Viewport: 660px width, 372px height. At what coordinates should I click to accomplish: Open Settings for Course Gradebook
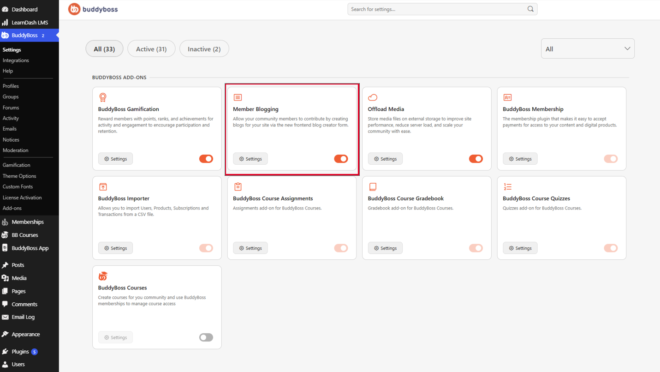(386, 248)
